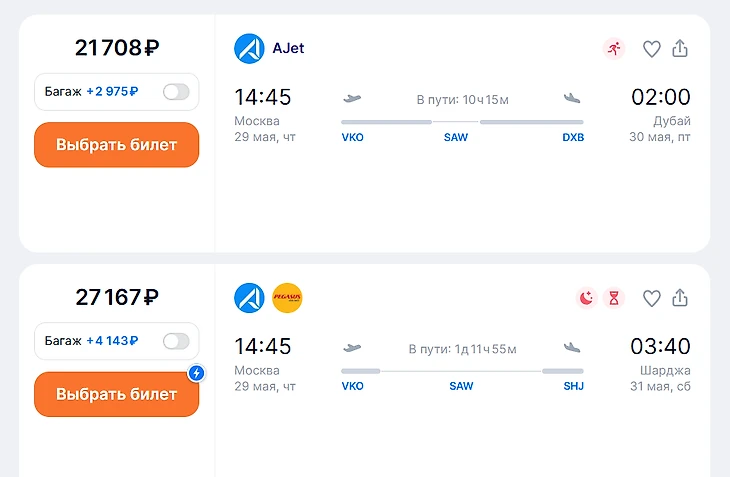Add the 27 167₽ ticket to favorites

[x=651, y=298]
